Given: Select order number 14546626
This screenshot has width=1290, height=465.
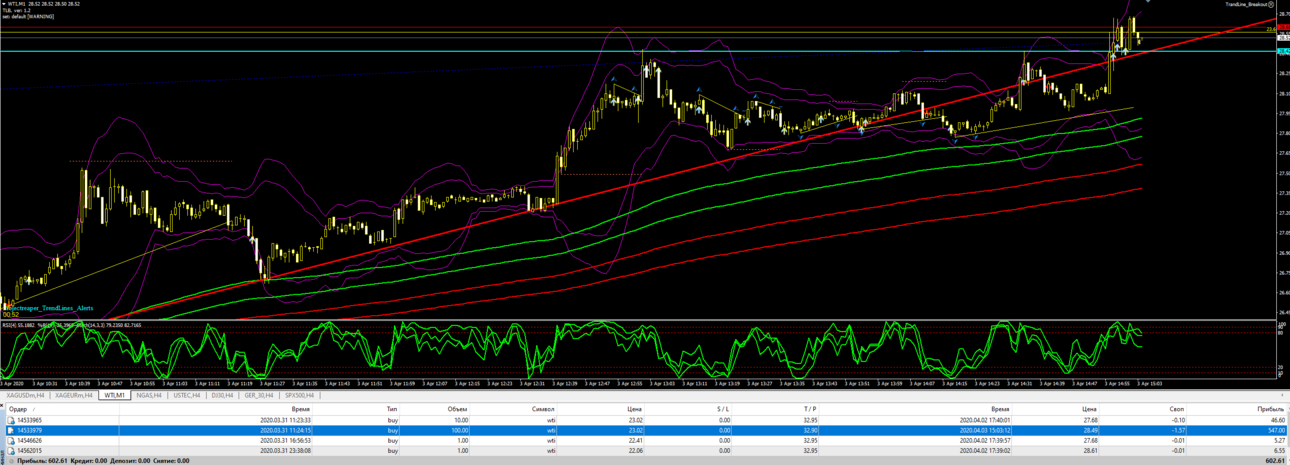Looking at the screenshot, I should click(x=28, y=441).
